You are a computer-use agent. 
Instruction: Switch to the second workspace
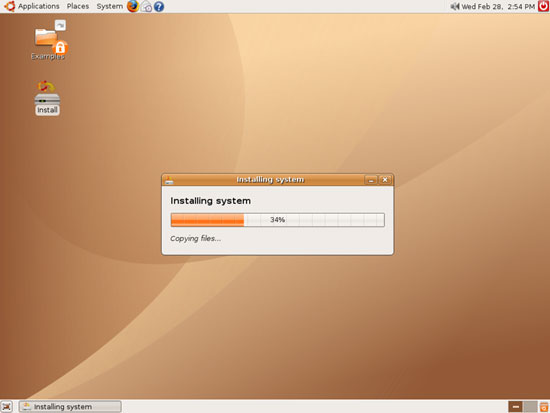(x=530, y=407)
